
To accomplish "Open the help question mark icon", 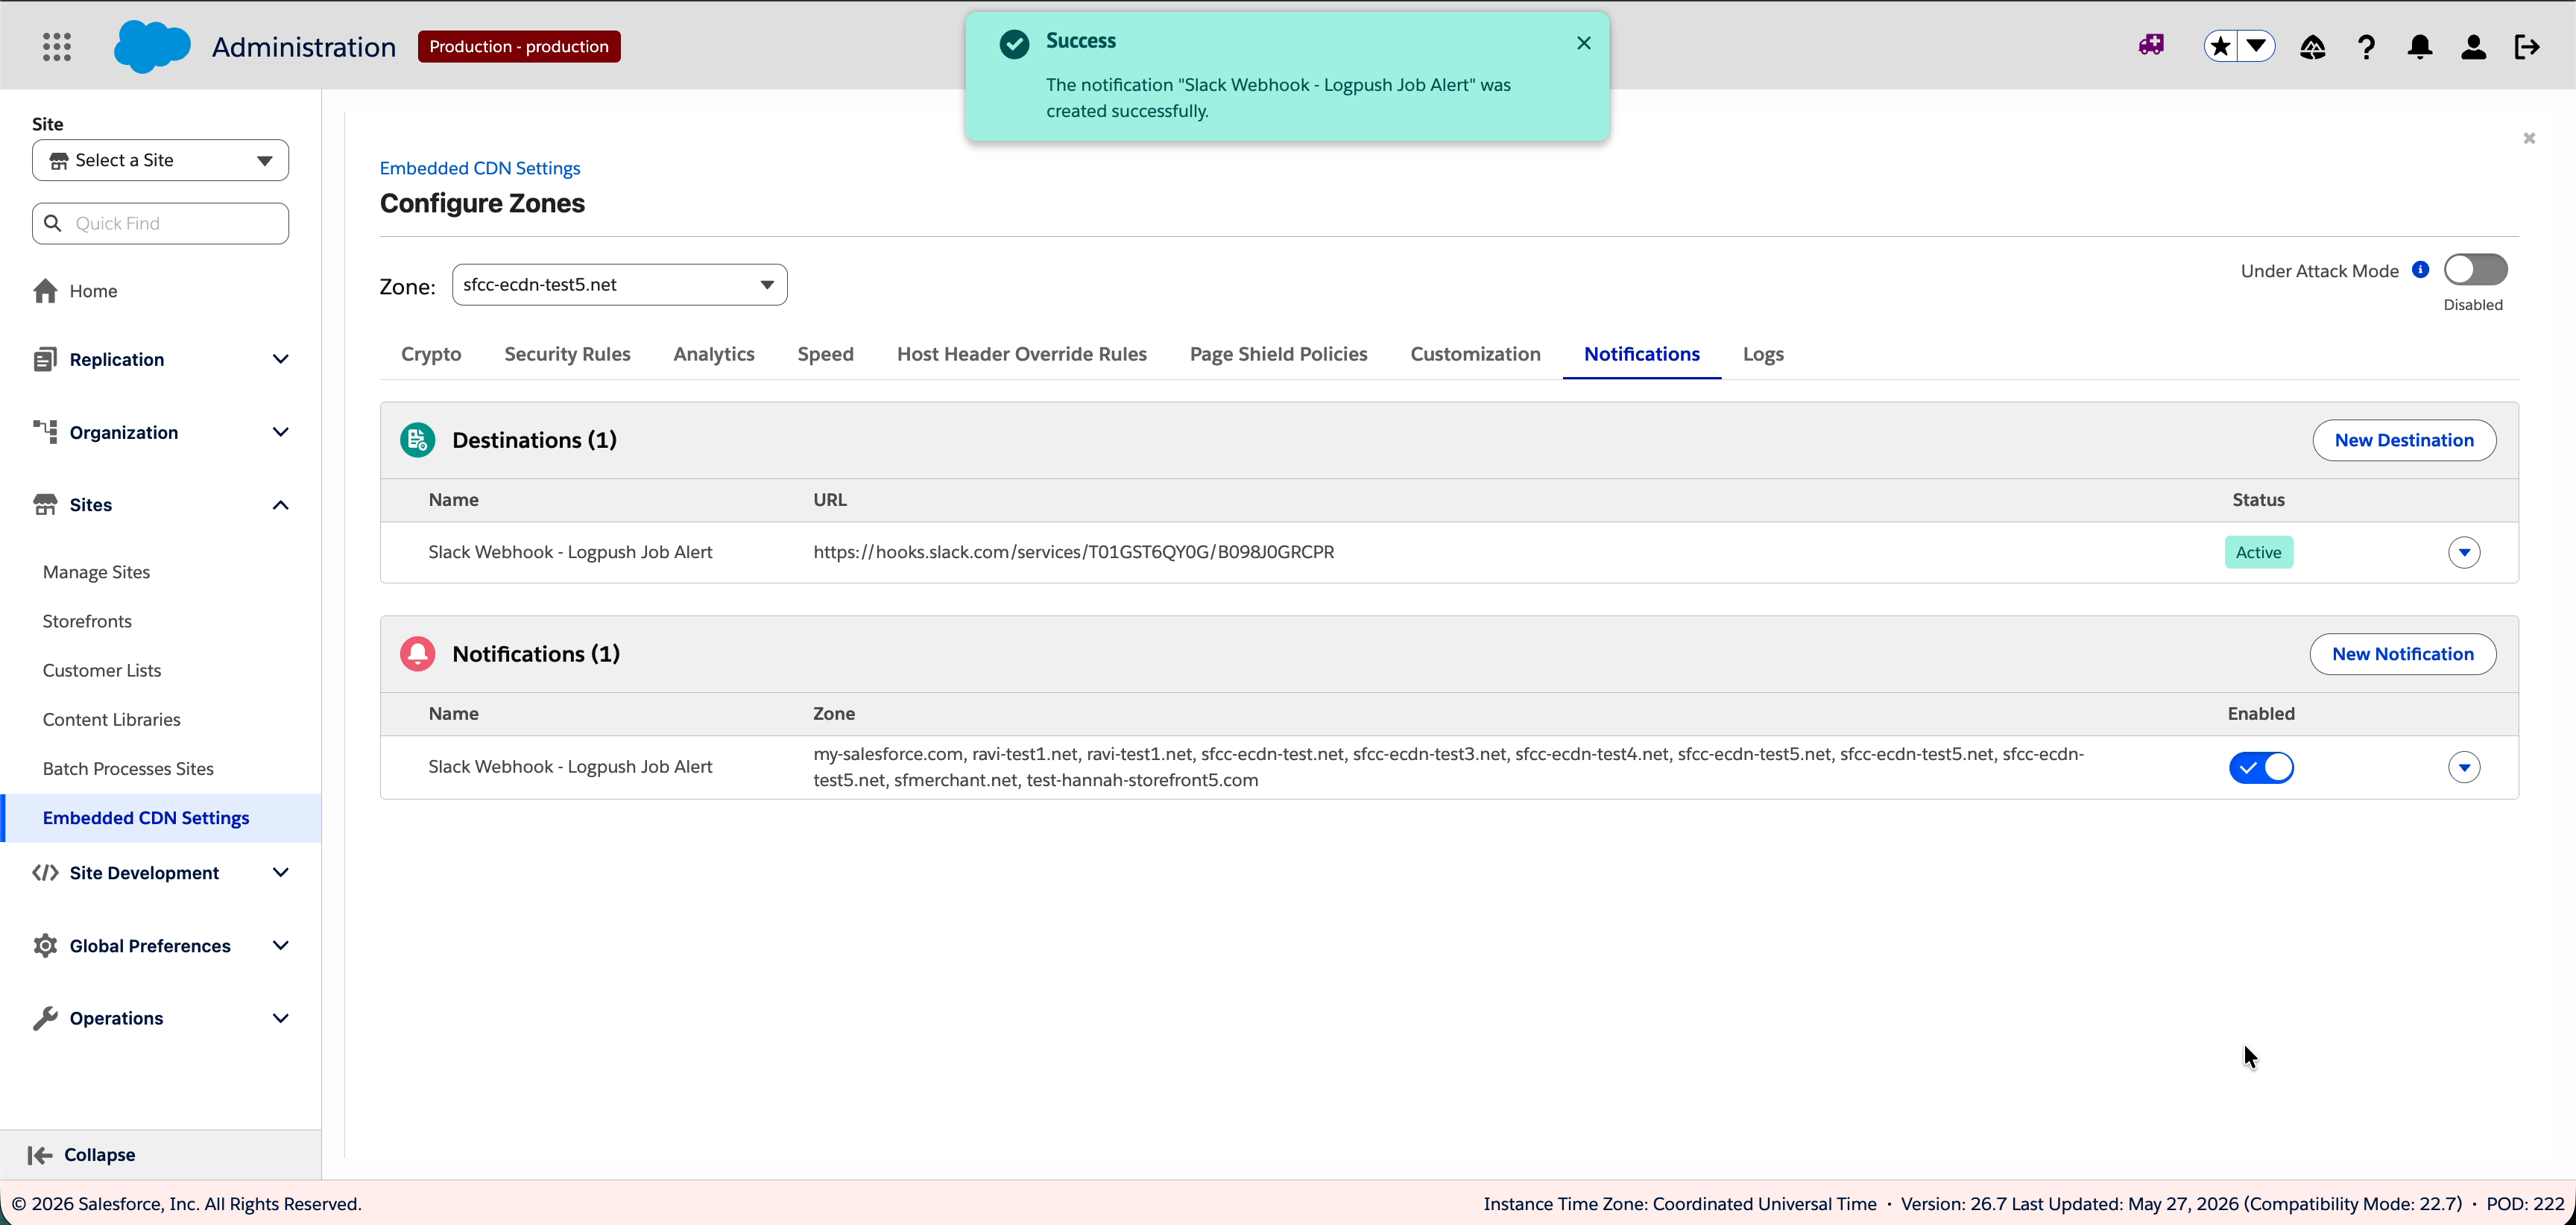I will point(2366,47).
